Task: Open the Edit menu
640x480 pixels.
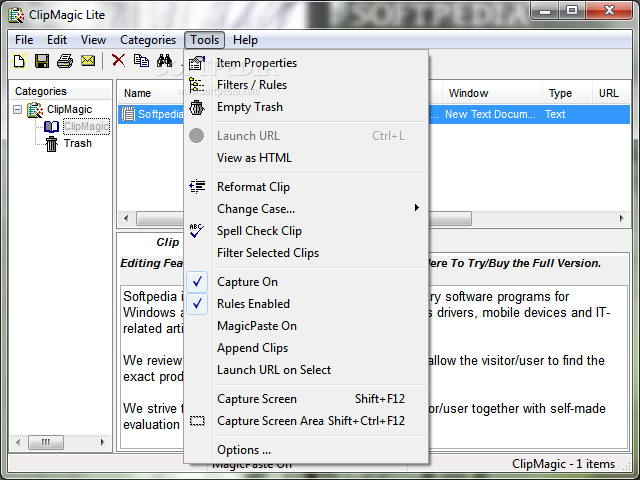Action: pyautogui.click(x=57, y=40)
